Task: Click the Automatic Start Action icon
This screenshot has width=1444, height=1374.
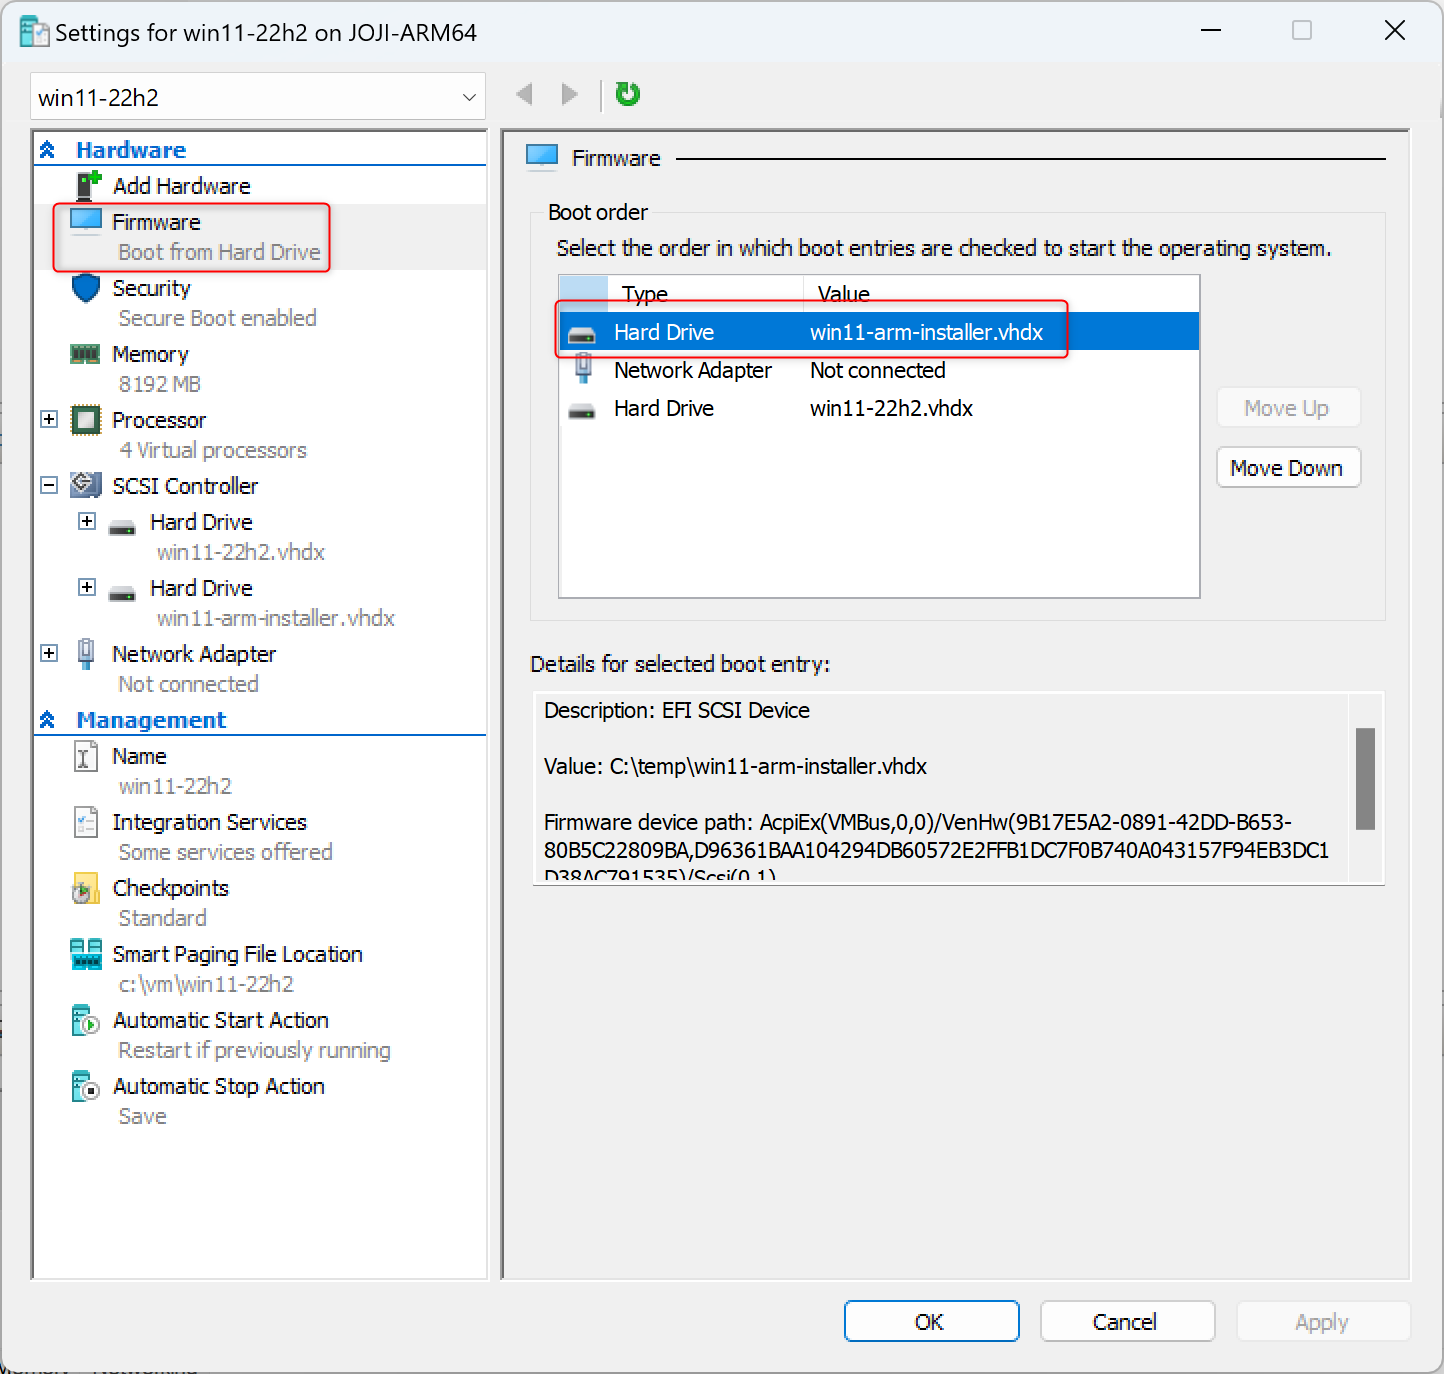Action: (86, 1020)
